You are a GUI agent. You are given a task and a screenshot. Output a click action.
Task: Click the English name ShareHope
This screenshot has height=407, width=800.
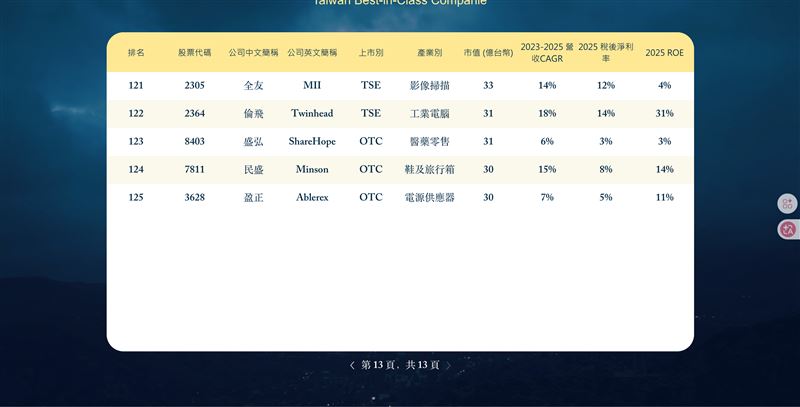(x=312, y=141)
